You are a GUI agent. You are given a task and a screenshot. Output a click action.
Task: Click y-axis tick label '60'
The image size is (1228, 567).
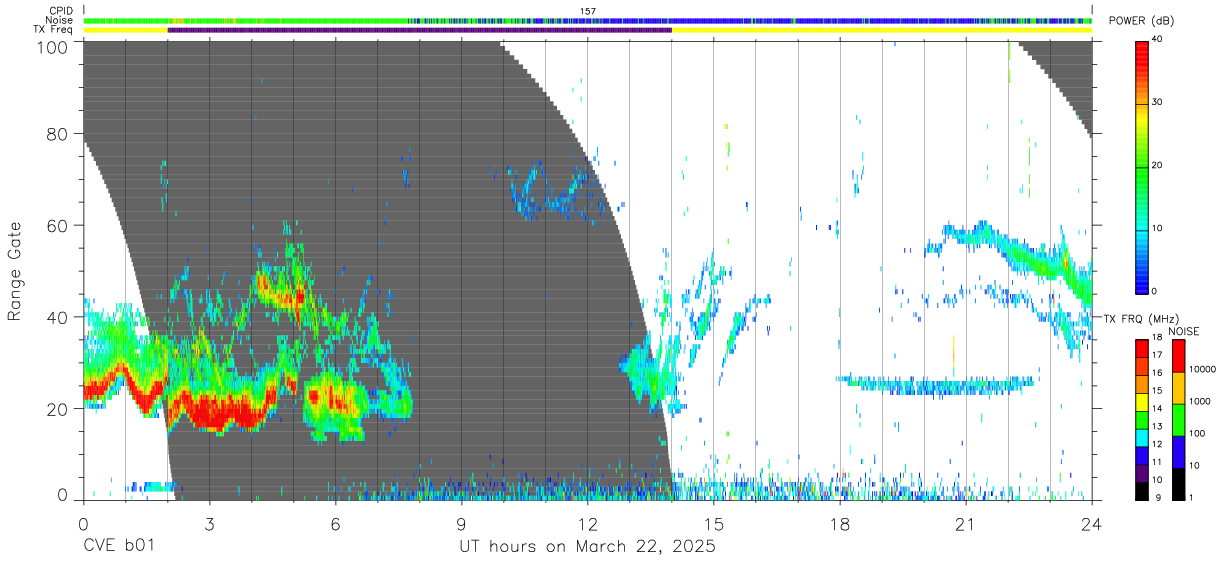coord(58,225)
